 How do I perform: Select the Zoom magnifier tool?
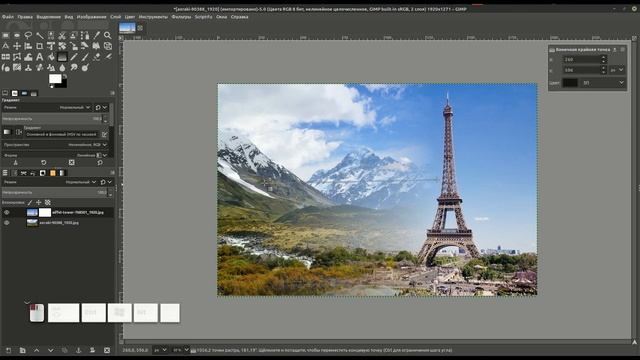[107, 36]
